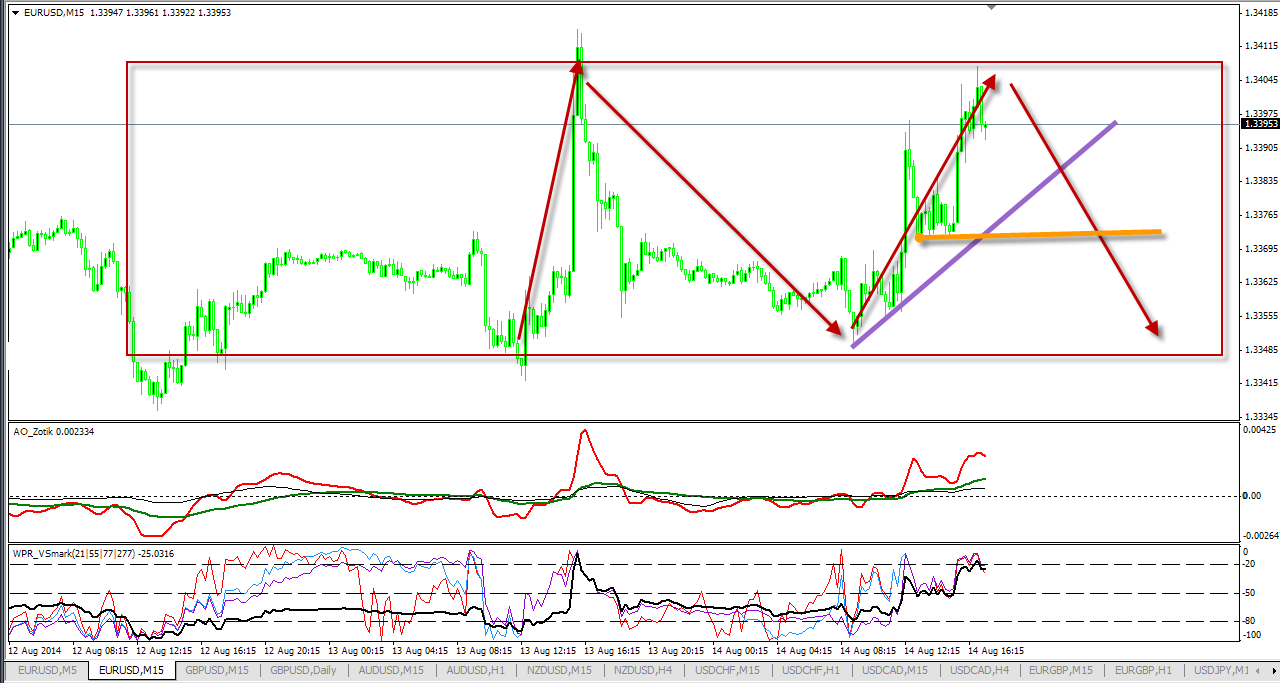Switch to USDCHF,M15 chart tab
This screenshot has width=1280, height=683.
727,670
